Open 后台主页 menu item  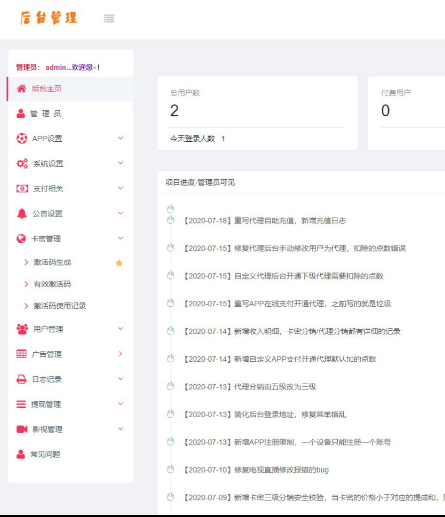(x=70, y=89)
